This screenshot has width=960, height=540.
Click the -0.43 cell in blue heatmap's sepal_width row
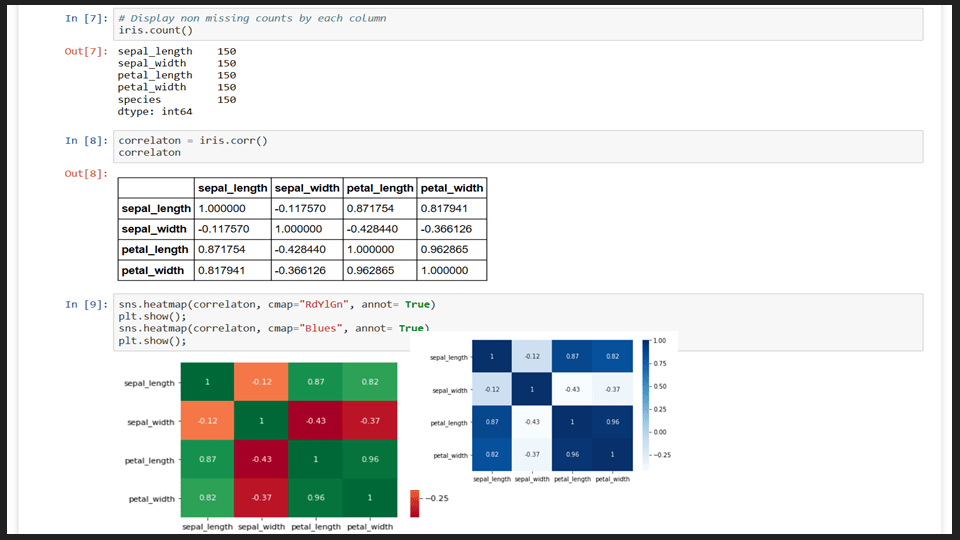tap(572, 389)
